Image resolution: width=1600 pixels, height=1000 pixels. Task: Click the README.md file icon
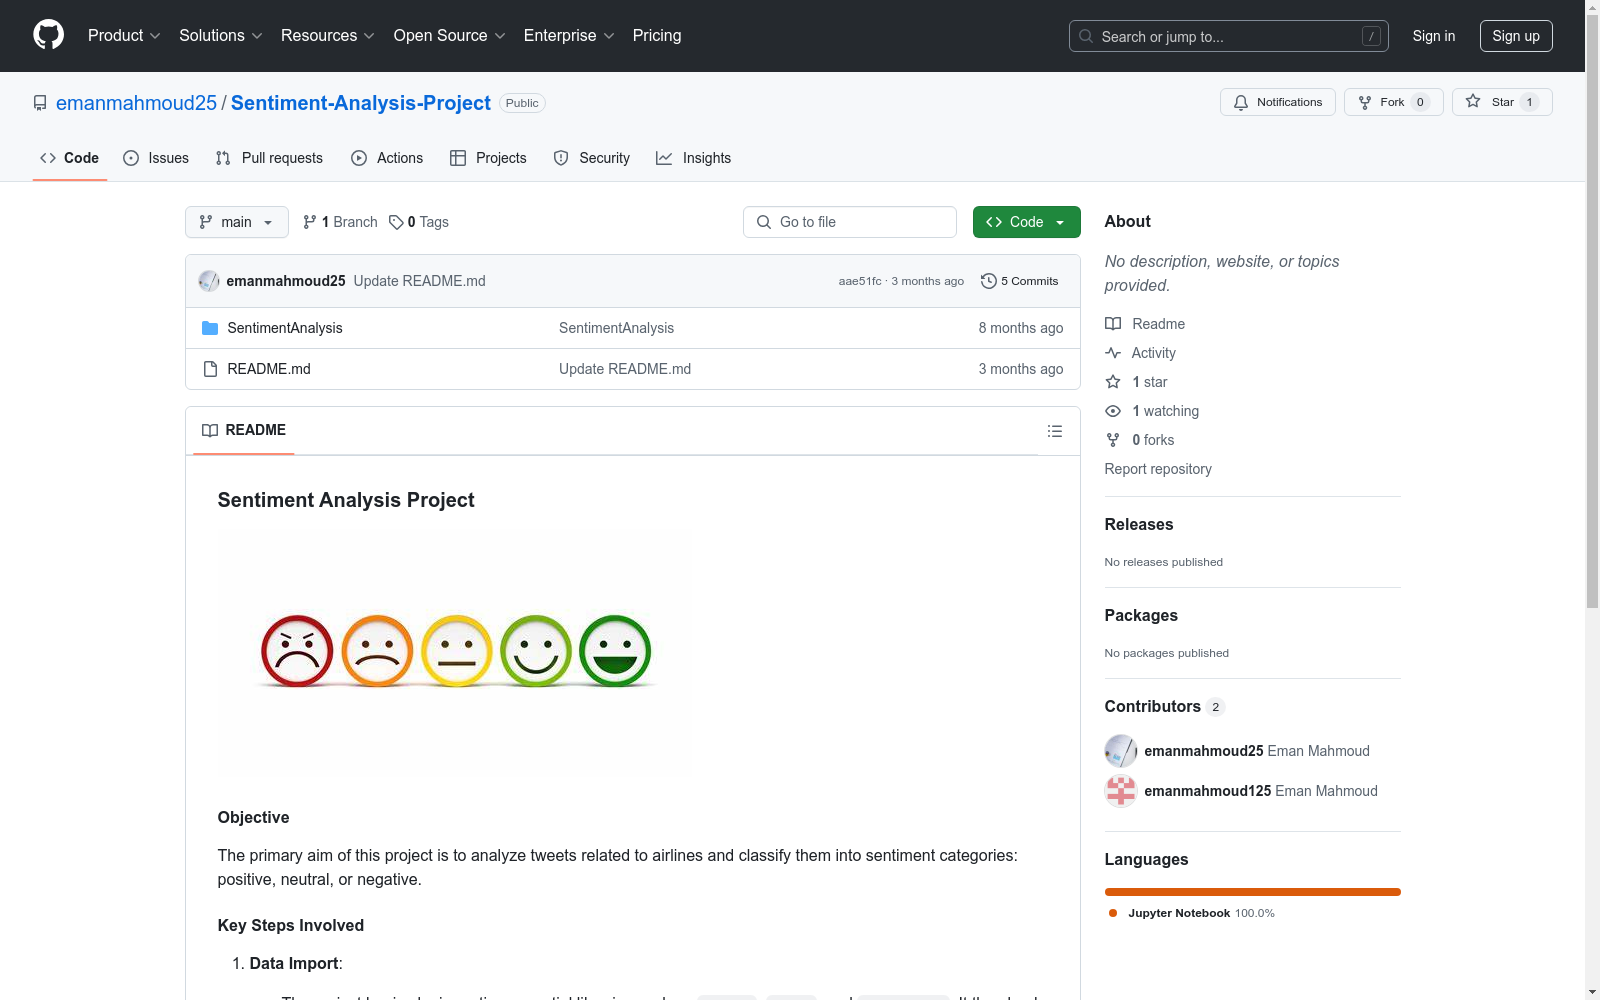(210, 369)
